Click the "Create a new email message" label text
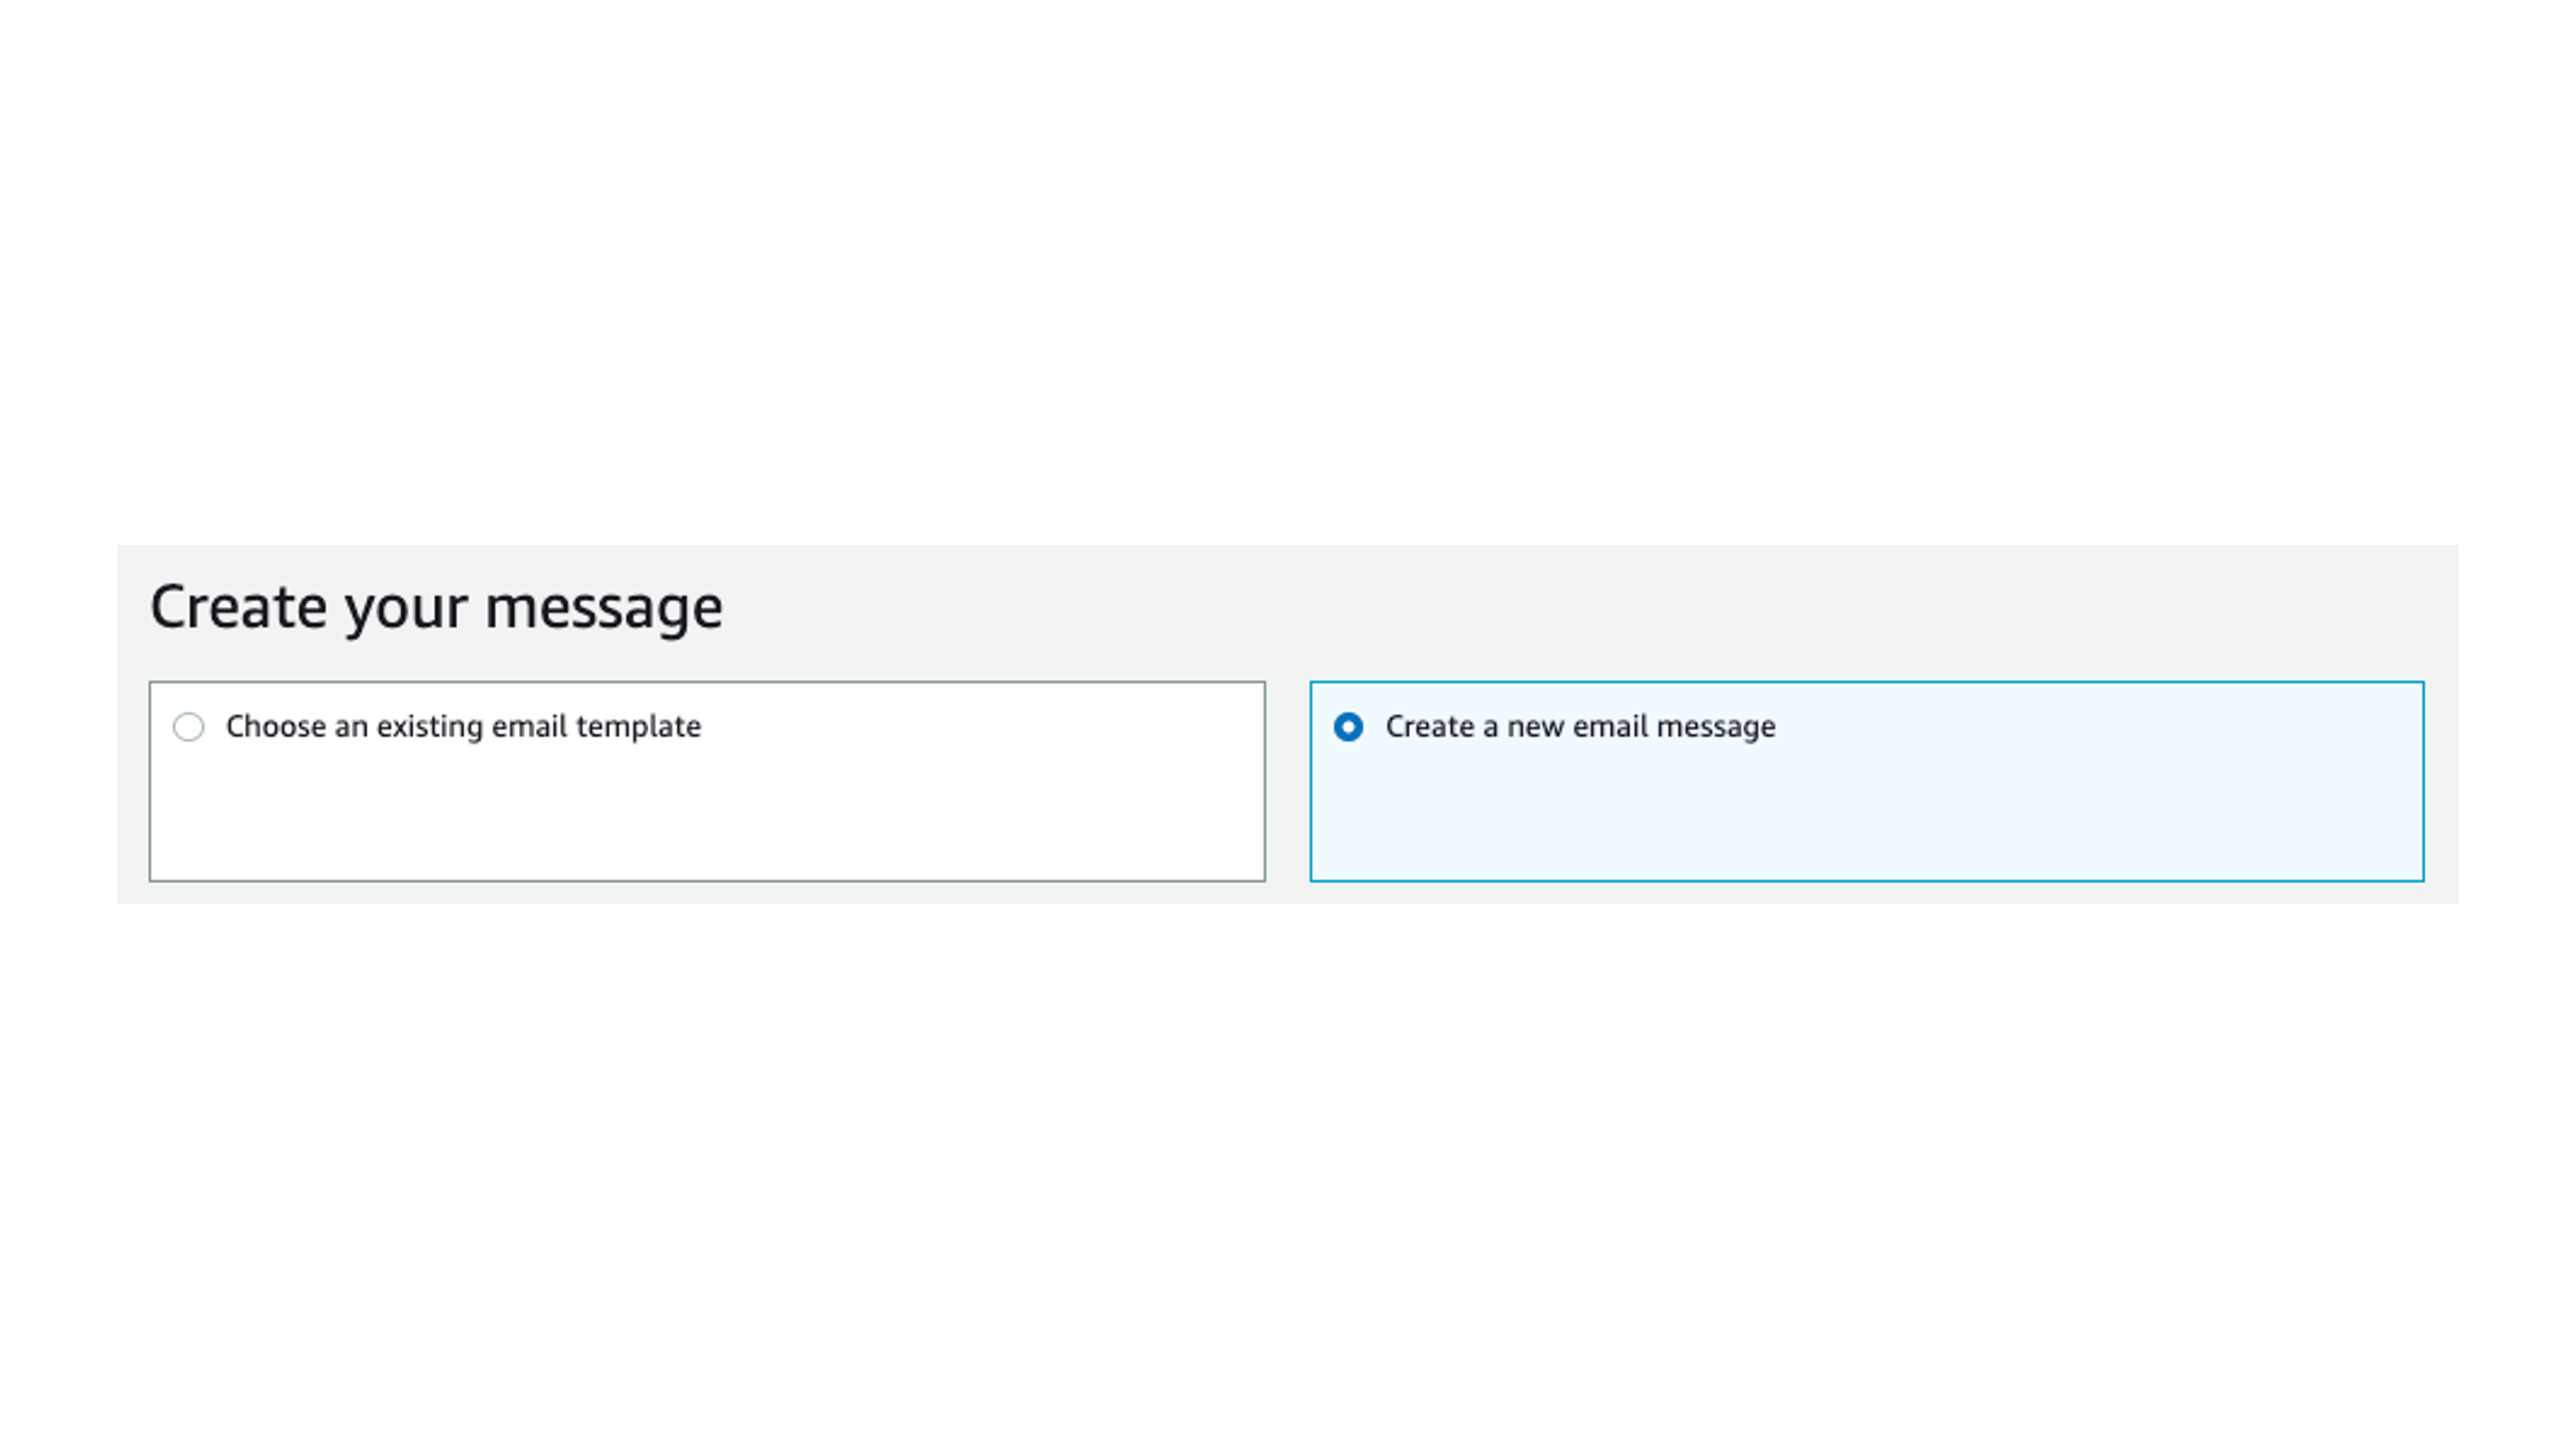 (1579, 727)
